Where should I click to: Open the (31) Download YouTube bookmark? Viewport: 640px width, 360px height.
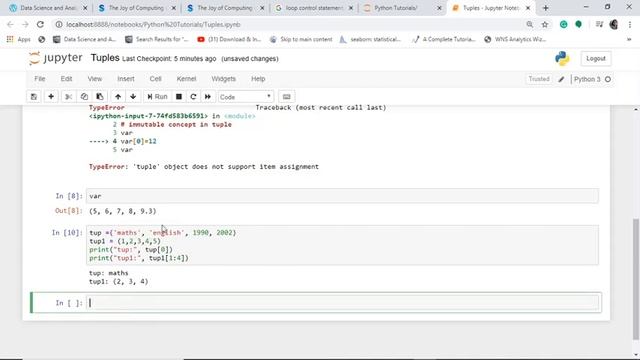point(229,39)
